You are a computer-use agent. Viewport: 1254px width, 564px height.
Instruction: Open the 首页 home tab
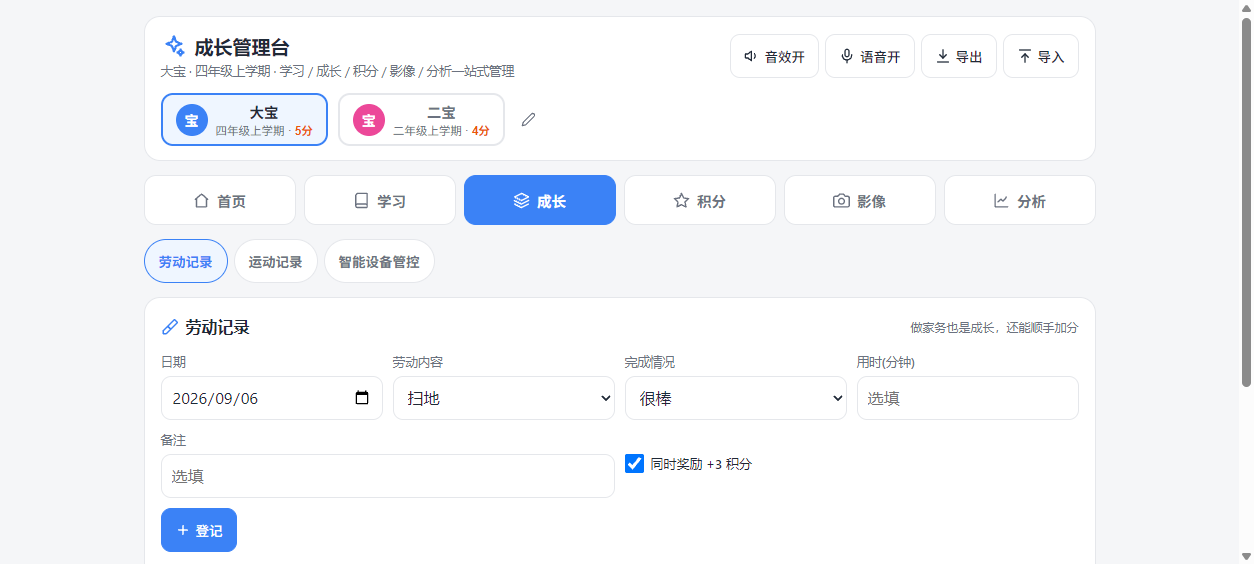coord(220,200)
